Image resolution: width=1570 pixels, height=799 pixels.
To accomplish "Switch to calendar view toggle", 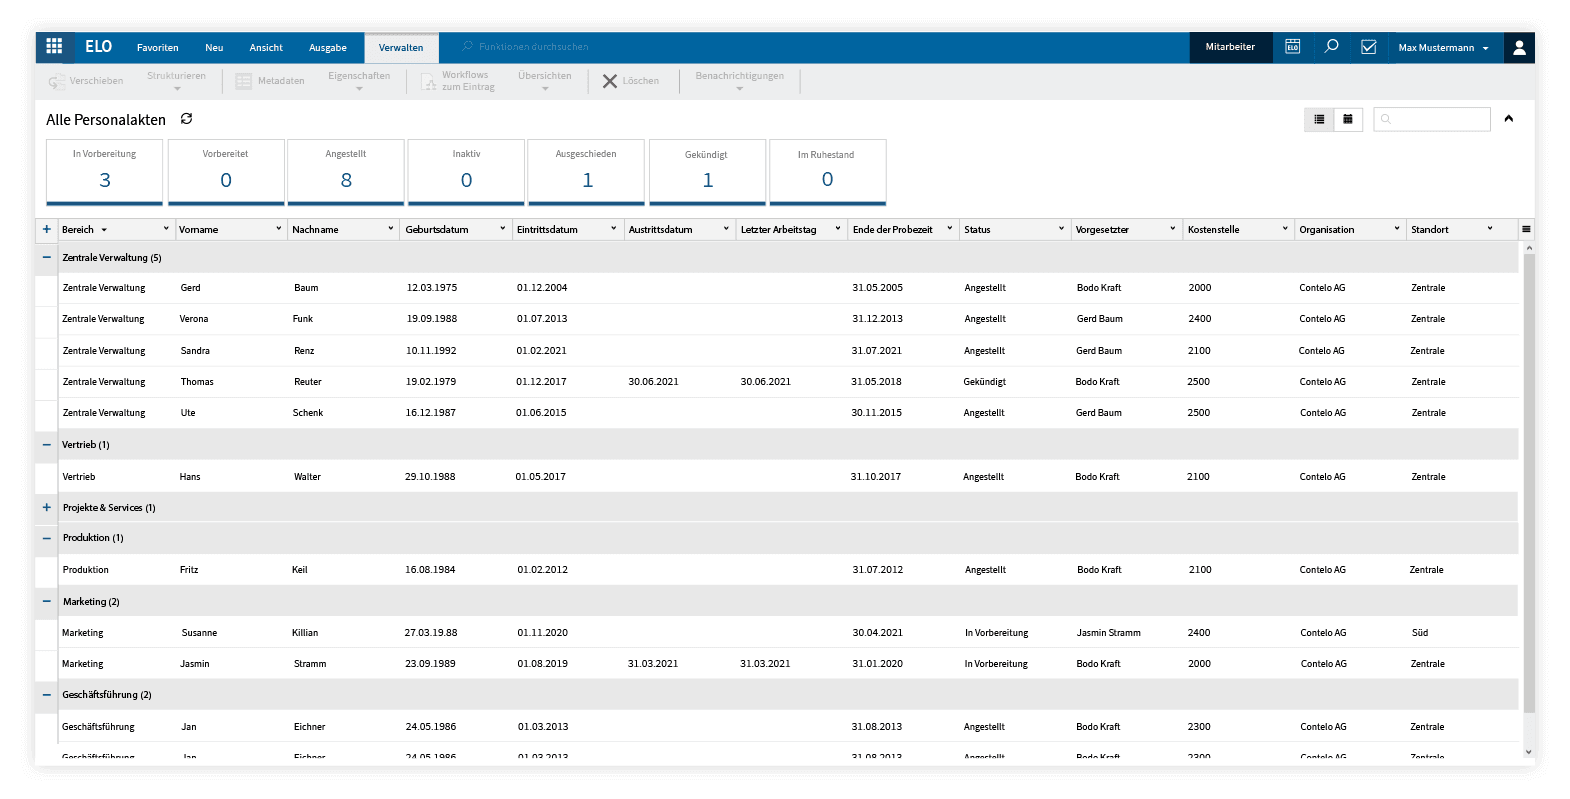I will 1348,119.
